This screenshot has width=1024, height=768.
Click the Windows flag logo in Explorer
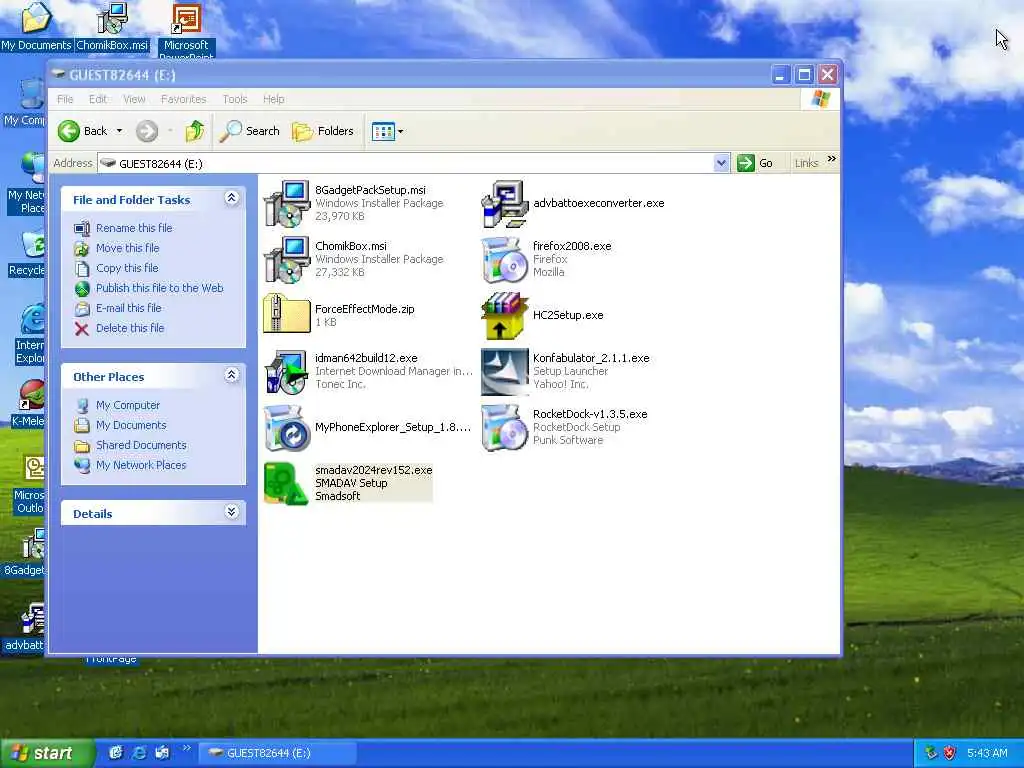pyautogui.click(x=820, y=99)
